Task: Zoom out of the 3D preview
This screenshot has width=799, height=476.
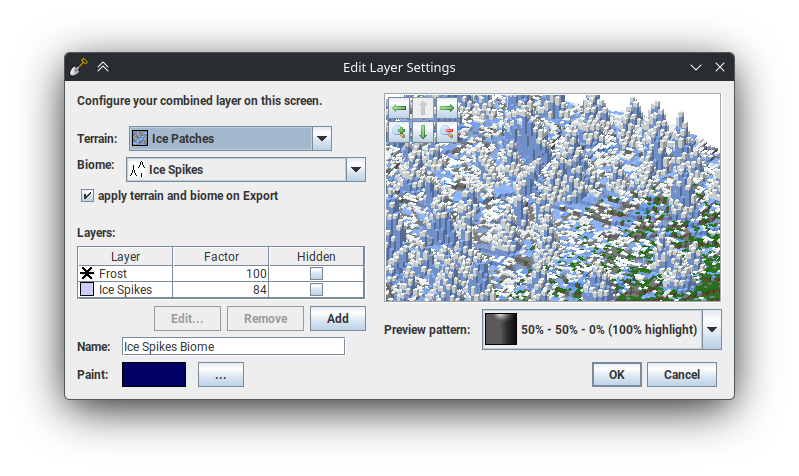Action: (x=446, y=132)
